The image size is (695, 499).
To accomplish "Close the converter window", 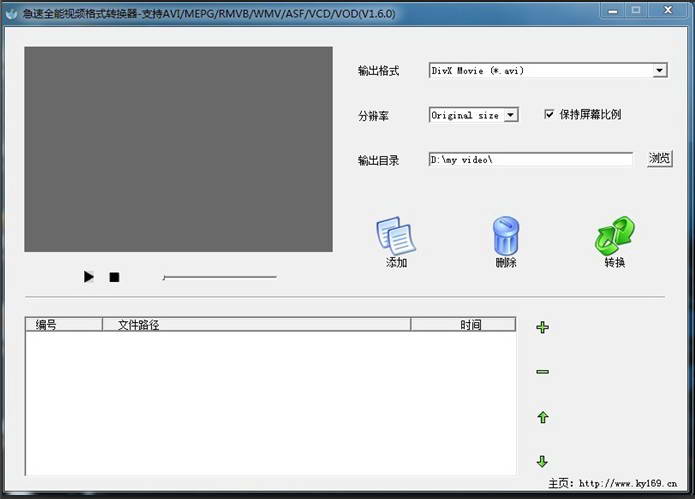I will [x=668, y=10].
